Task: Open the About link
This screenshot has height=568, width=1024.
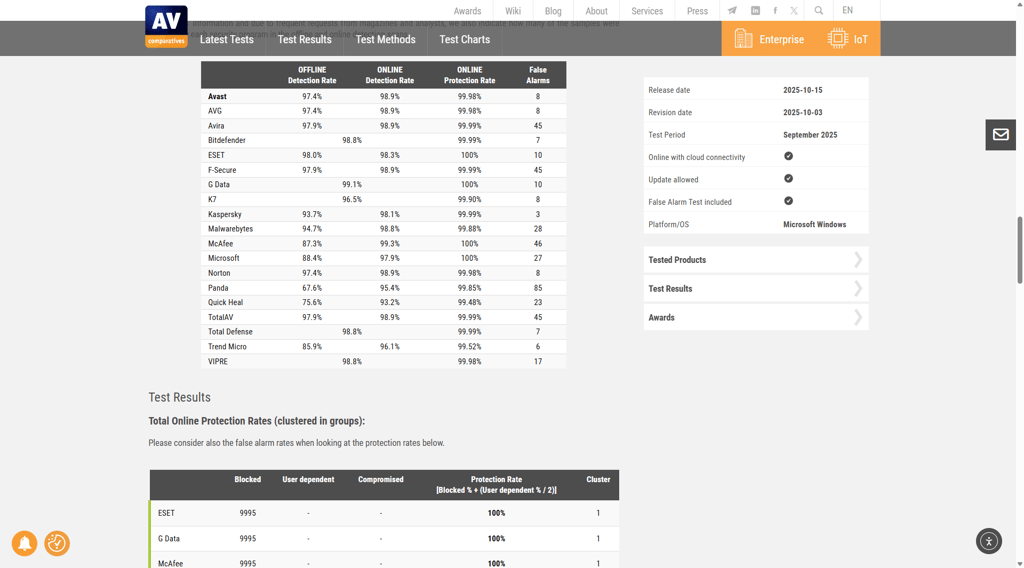Action: coord(596,11)
